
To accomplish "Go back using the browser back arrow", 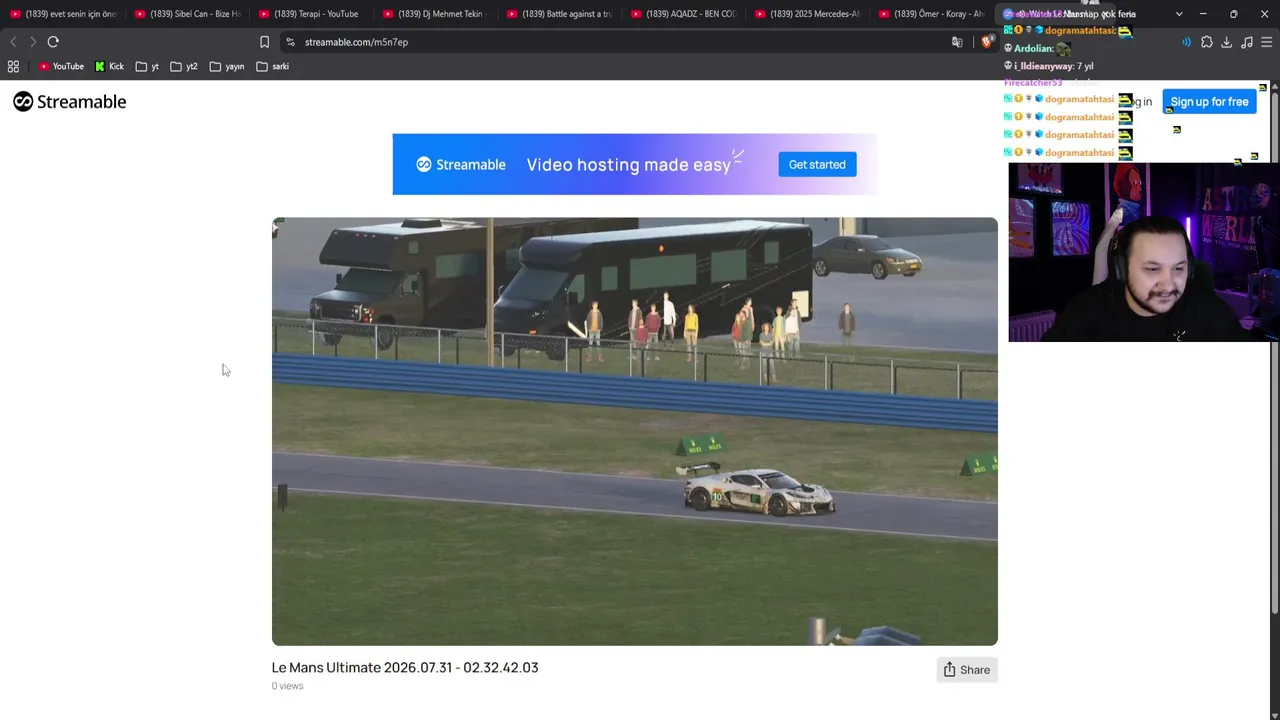I will pos(13,42).
